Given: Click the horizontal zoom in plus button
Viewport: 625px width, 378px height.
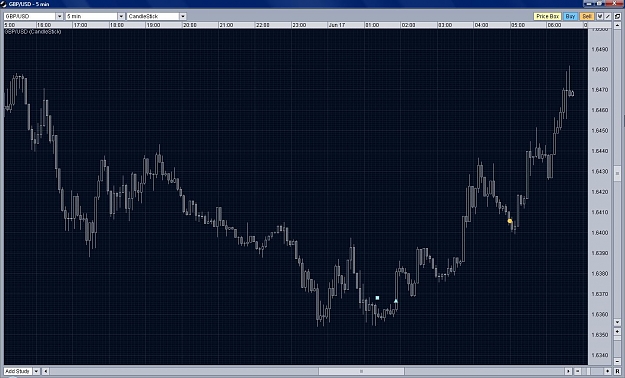Looking at the screenshot, I should coord(607,371).
